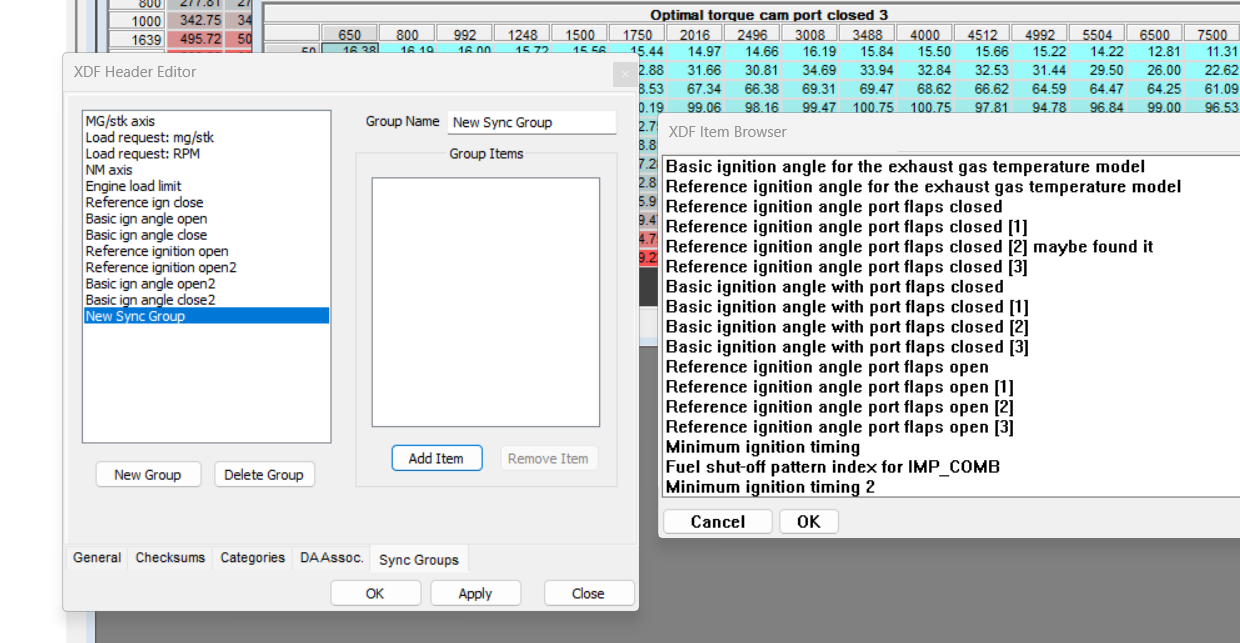Image resolution: width=1240 pixels, height=643 pixels.
Task: Select the DA Assoc. tab
Action: point(331,558)
